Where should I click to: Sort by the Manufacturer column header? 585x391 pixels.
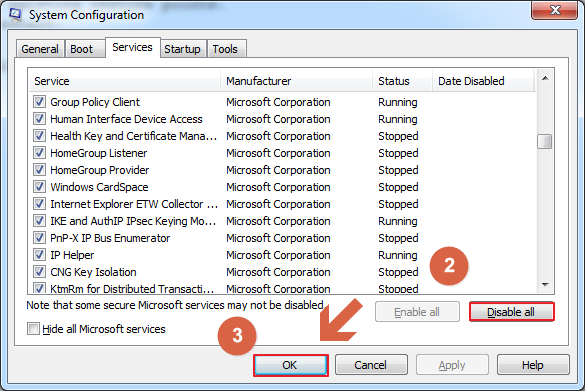[297, 81]
